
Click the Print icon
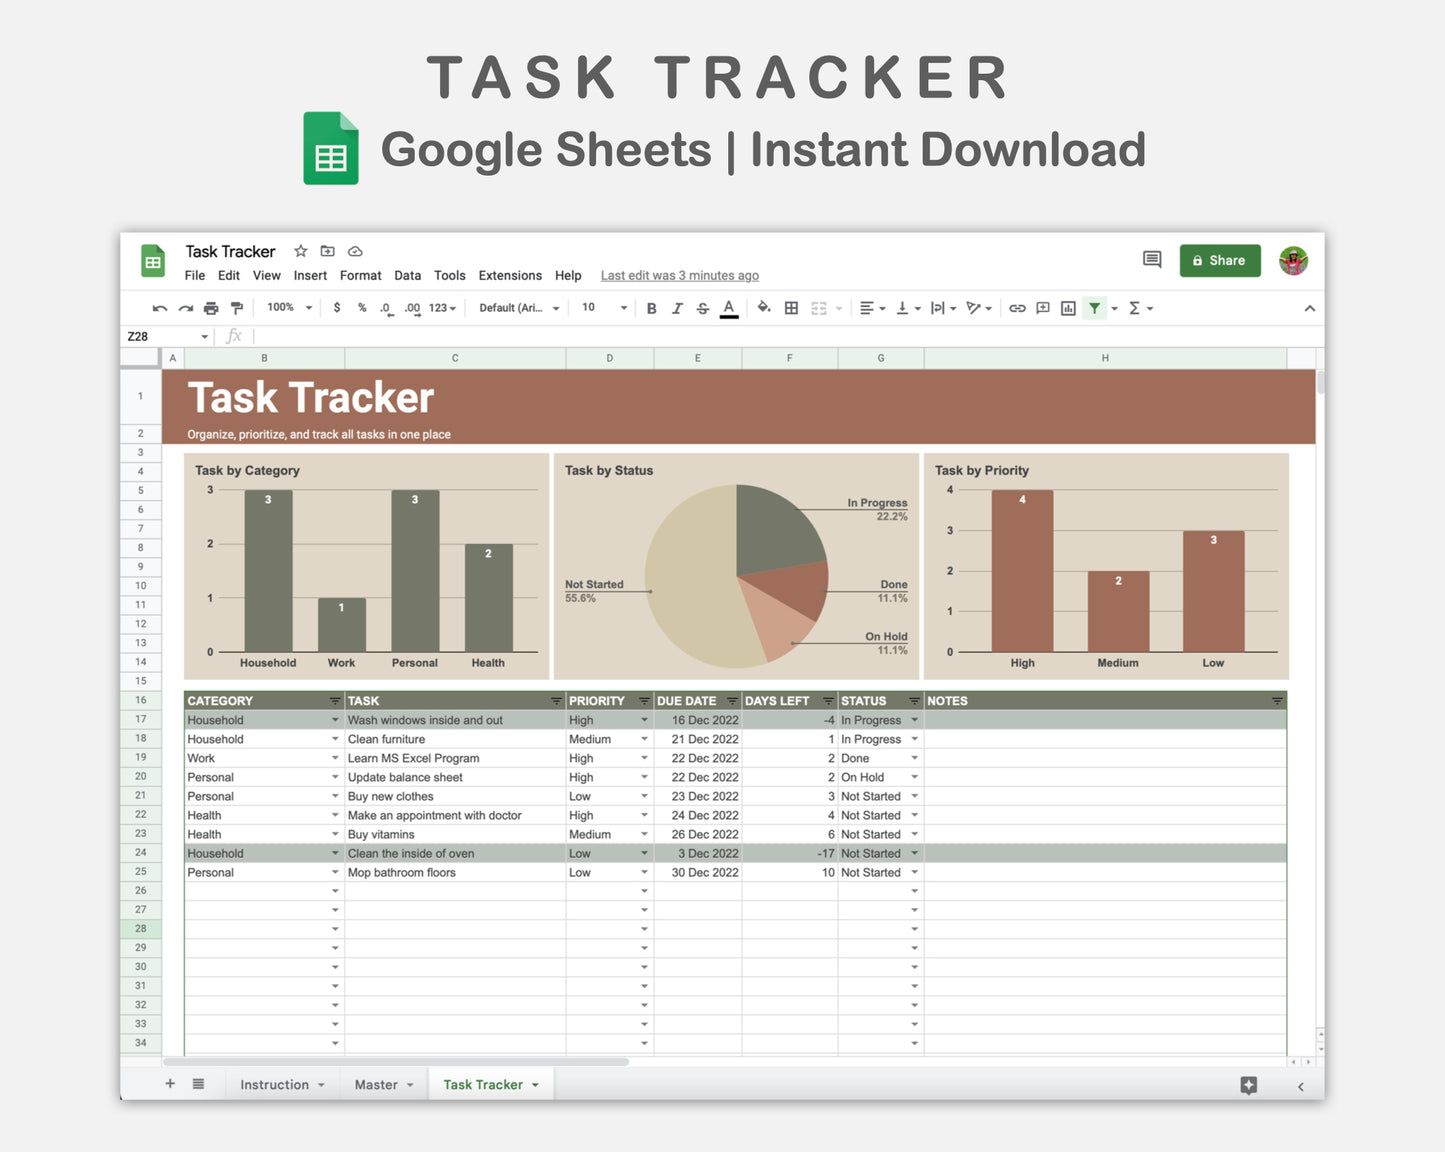211,308
